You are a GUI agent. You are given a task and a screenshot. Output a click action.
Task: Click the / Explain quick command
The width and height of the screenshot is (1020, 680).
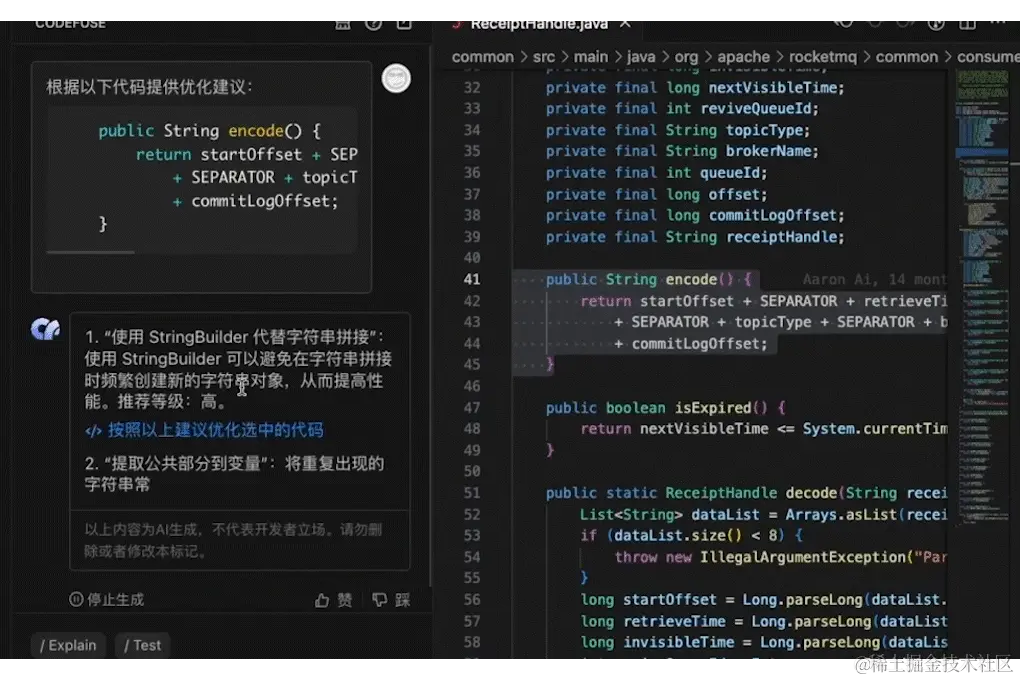(68, 645)
